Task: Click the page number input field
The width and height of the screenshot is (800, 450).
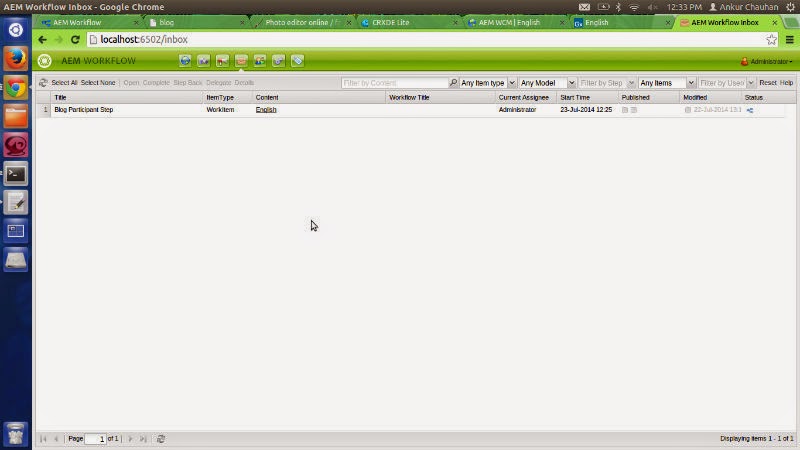Action: point(95,439)
